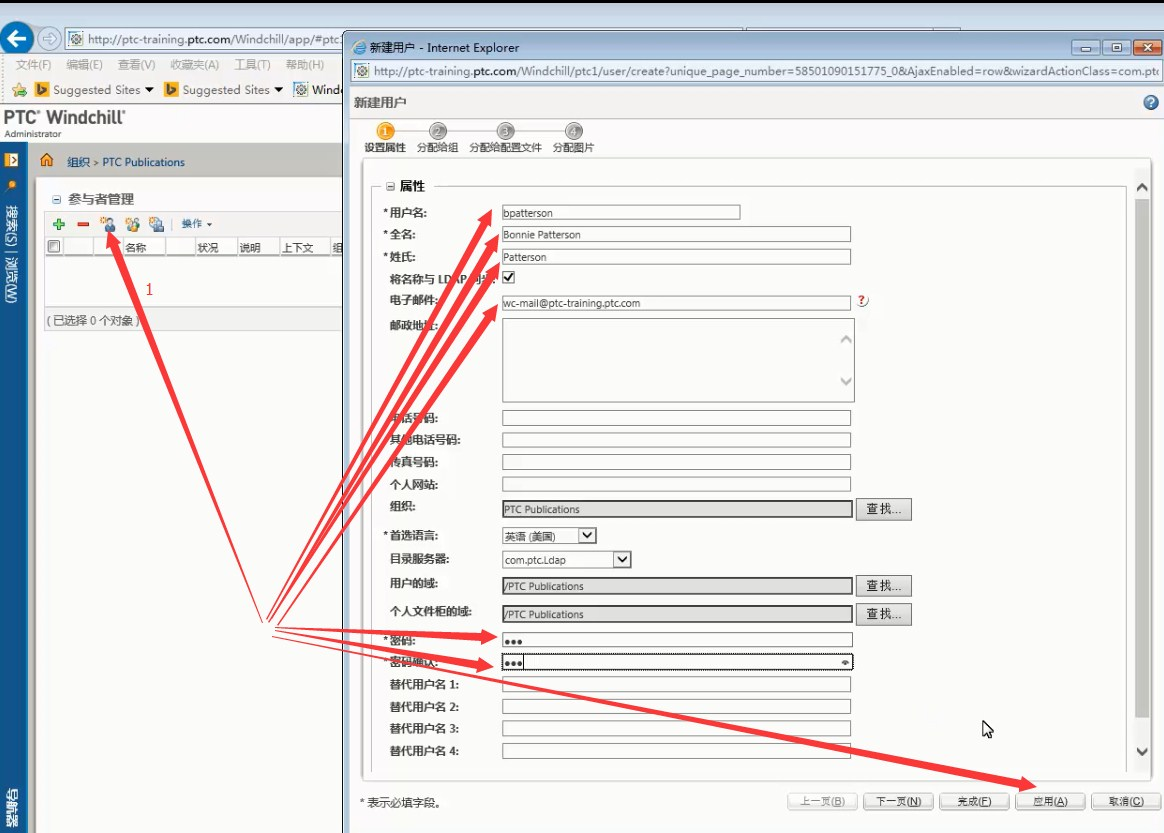Collapse the 参与者管理 section

pos(56,199)
